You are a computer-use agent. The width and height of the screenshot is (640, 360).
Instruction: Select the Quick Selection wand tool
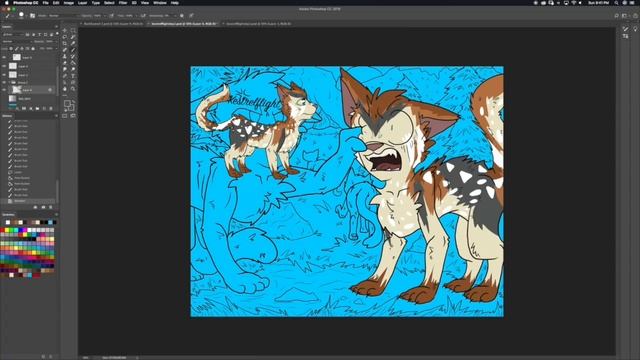(x=73, y=37)
